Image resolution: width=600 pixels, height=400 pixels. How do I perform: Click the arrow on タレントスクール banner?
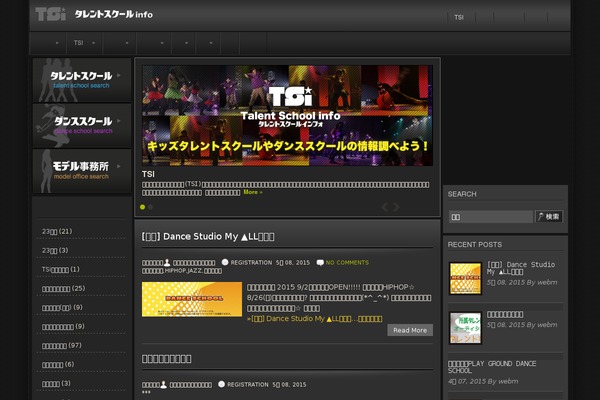(119, 75)
